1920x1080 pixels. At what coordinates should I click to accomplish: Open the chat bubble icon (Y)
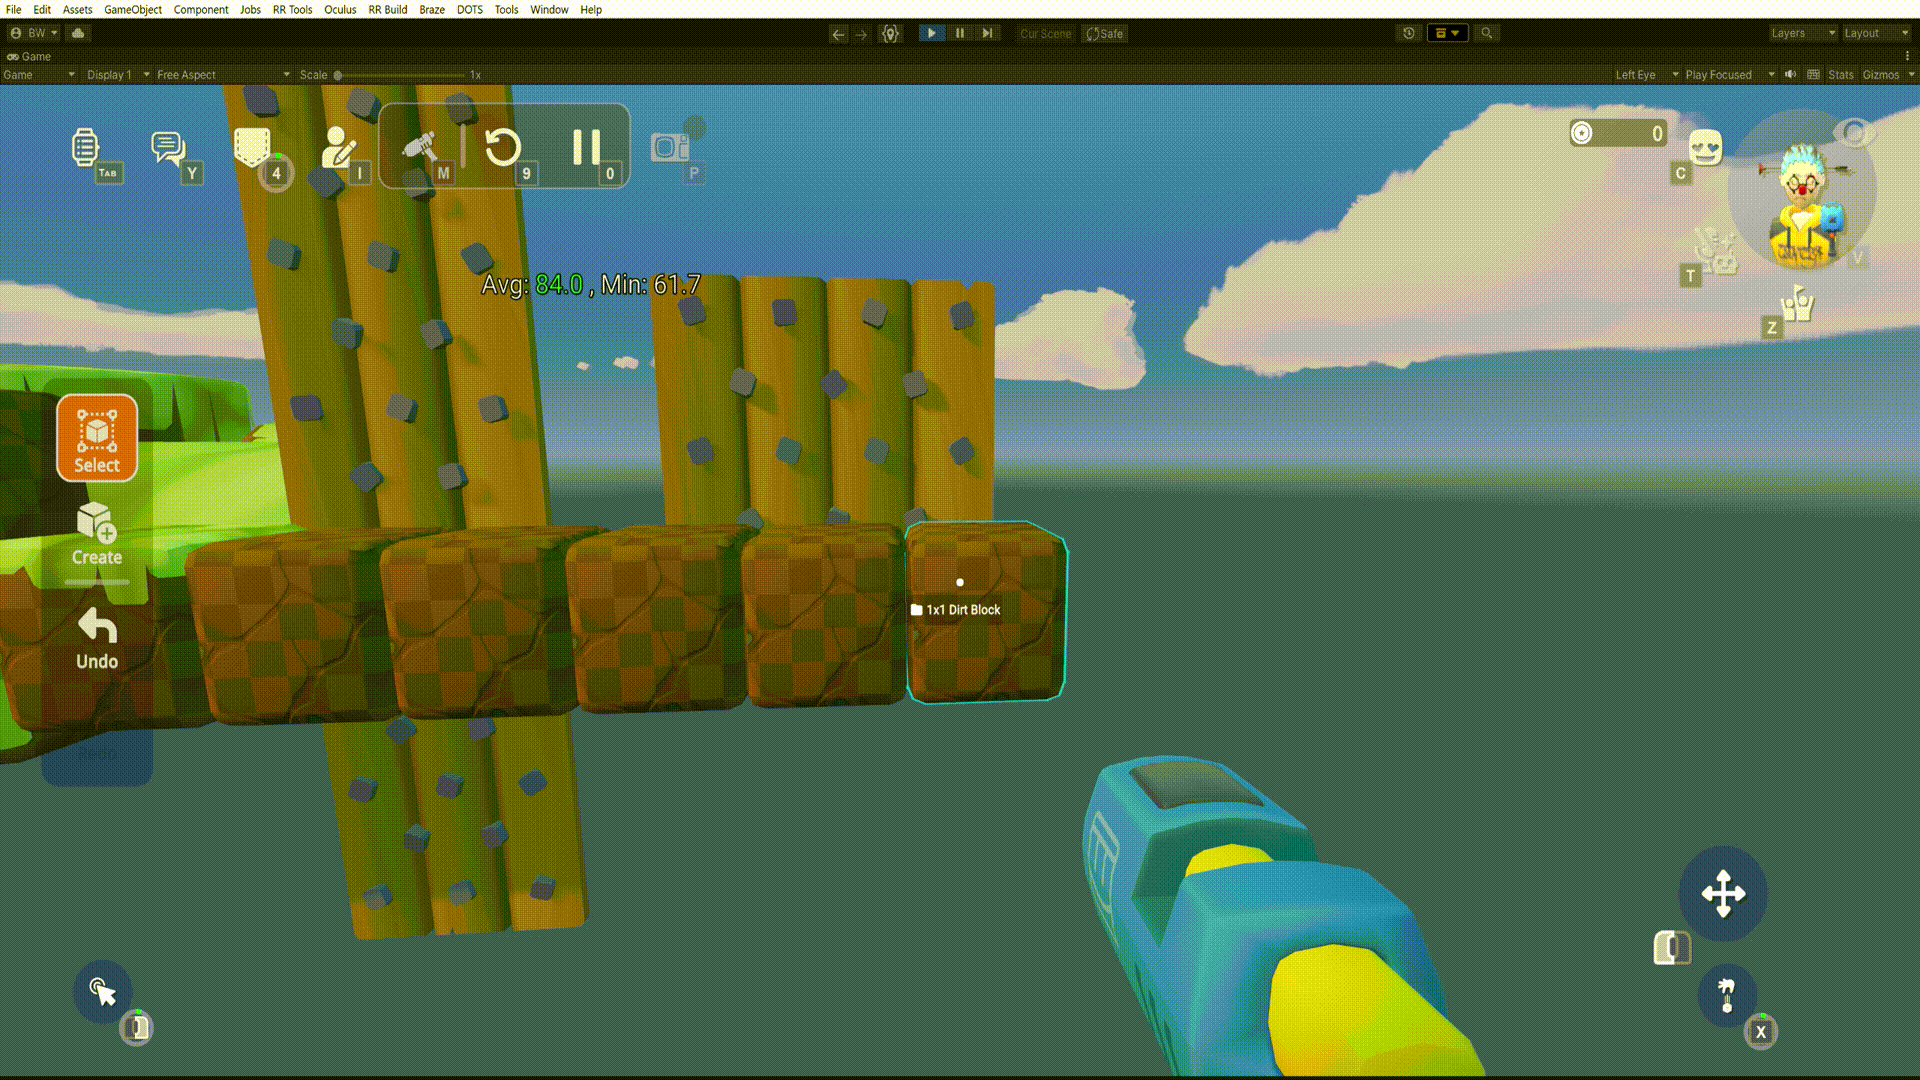[x=167, y=148]
